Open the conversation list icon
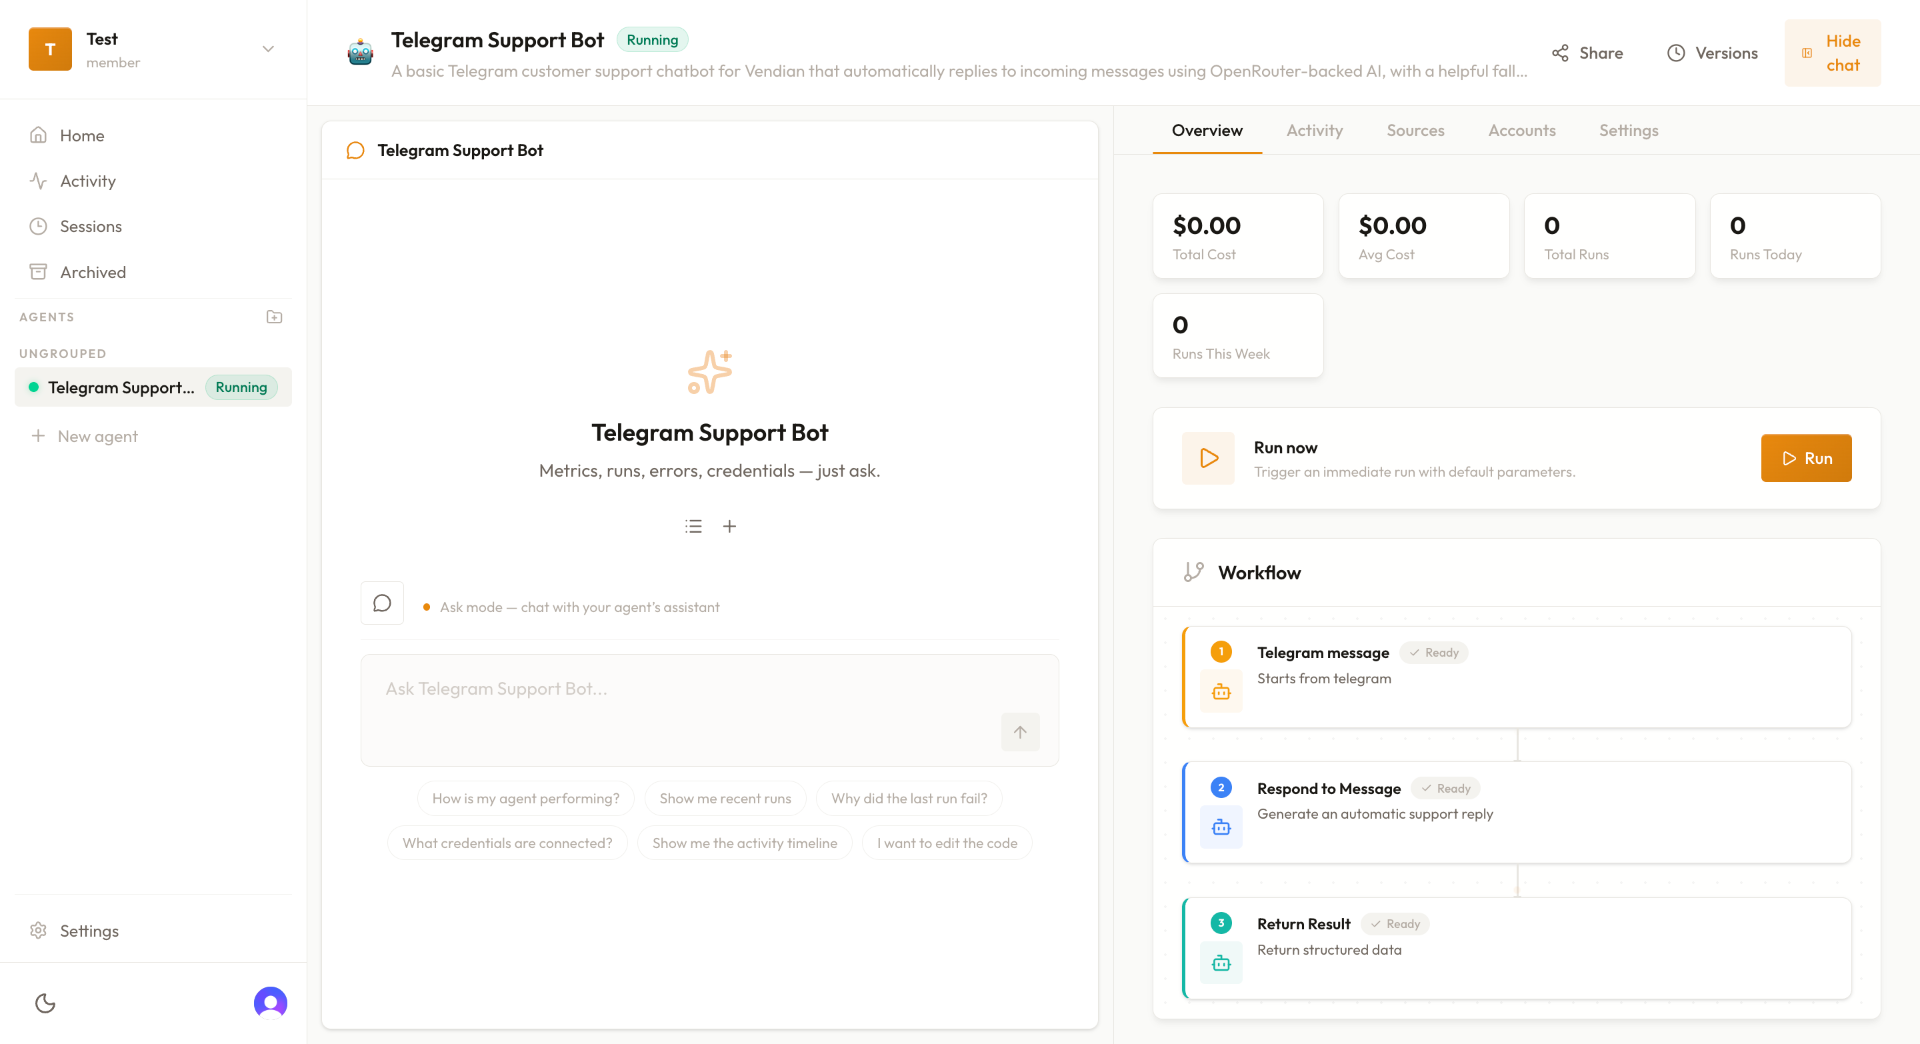Viewport: 1920px width, 1044px height. pos(693,526)
